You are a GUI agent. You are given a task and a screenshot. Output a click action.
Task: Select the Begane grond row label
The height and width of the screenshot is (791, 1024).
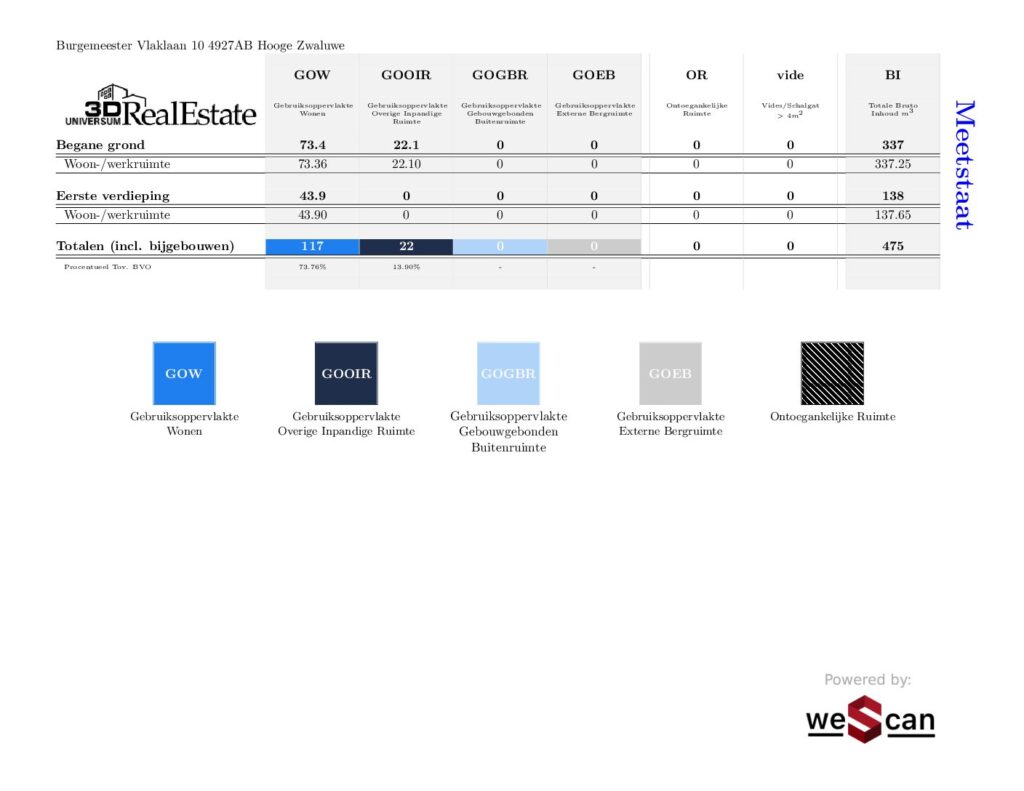(100, 145)
